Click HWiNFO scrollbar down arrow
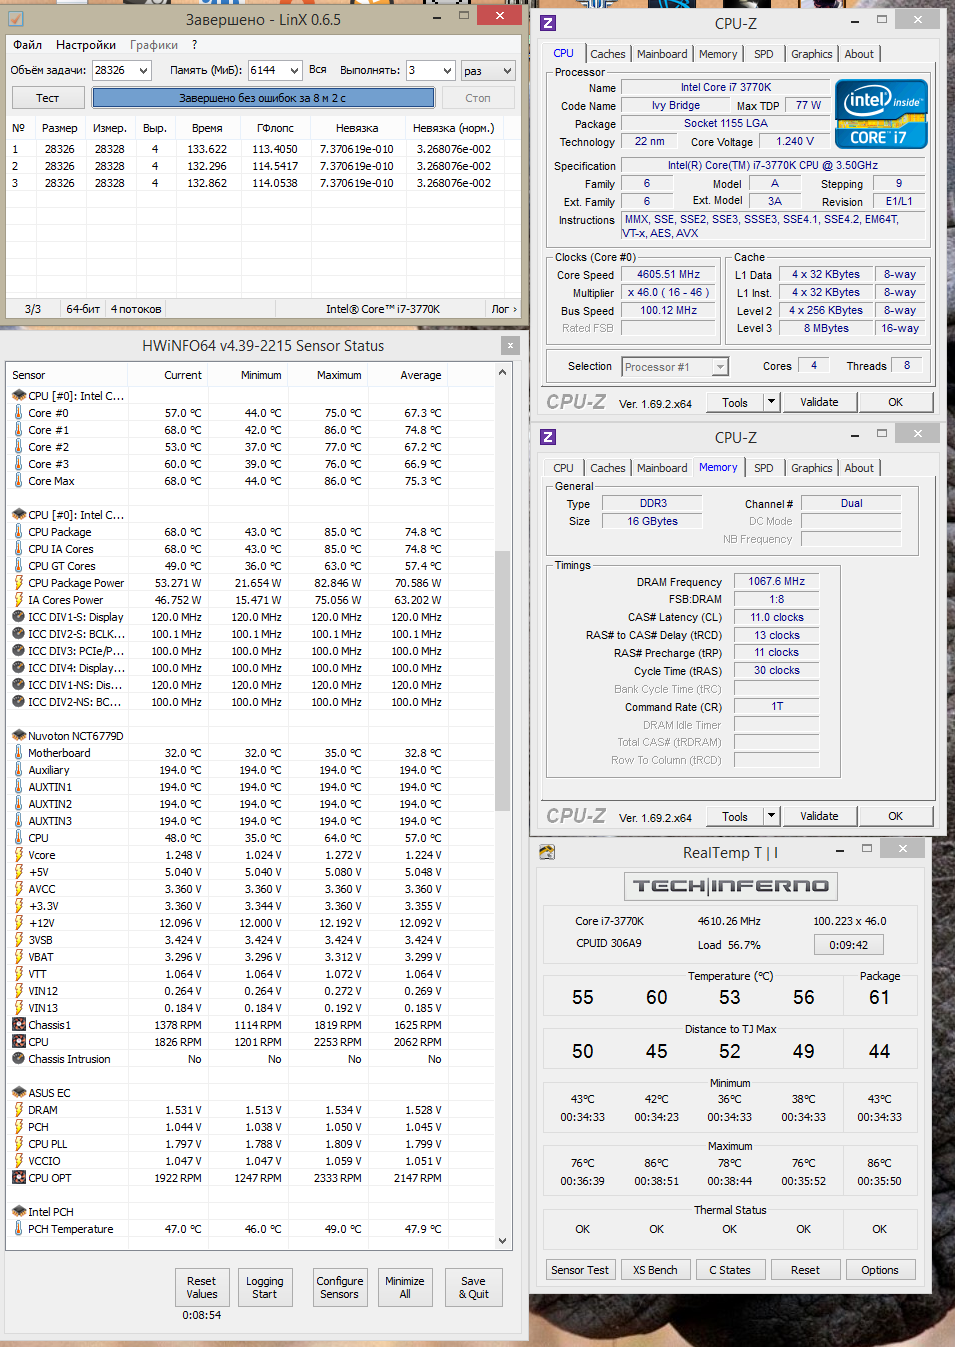Screen dimensions: 955x1347 (x=502, y=1241)
